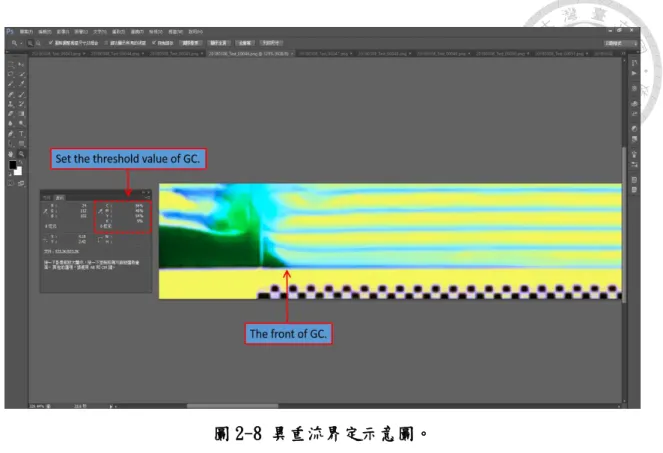
Task: Click the last zoom preset button in options bar
Action: pyautogui.click(x=271, y=43)
